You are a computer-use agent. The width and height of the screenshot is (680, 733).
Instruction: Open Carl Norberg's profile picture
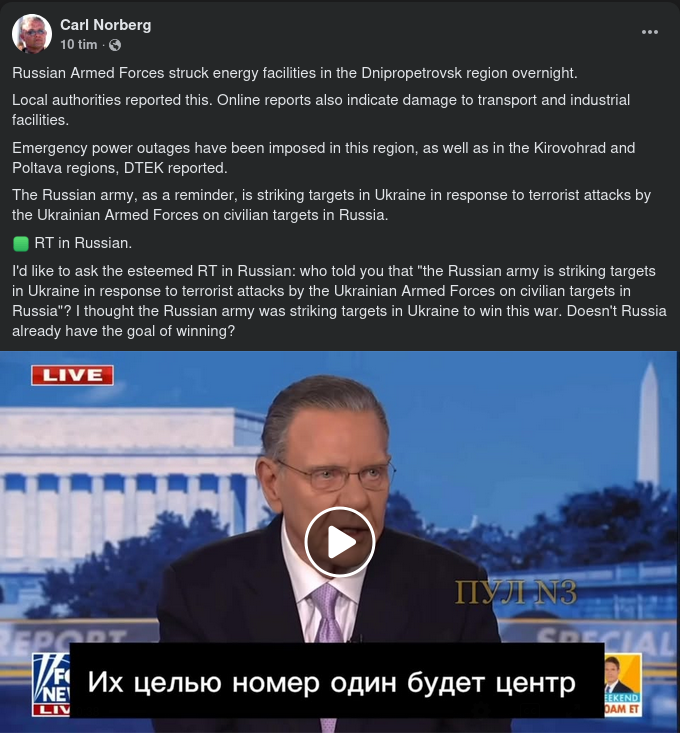32,34
